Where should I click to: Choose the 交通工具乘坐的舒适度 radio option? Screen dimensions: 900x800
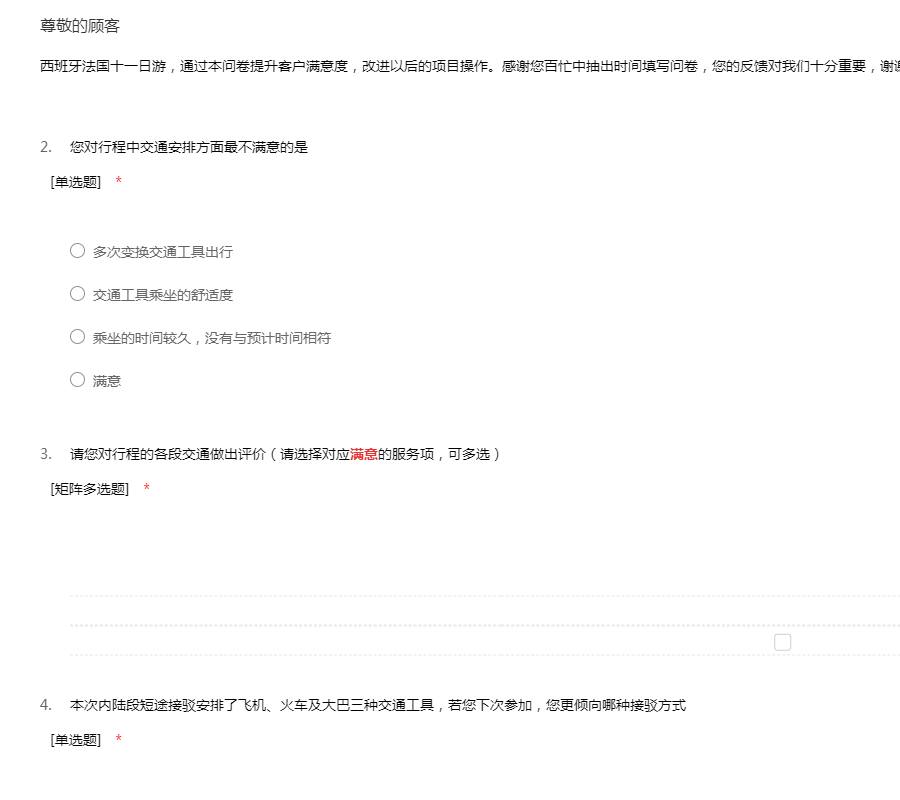coord(77,294)
